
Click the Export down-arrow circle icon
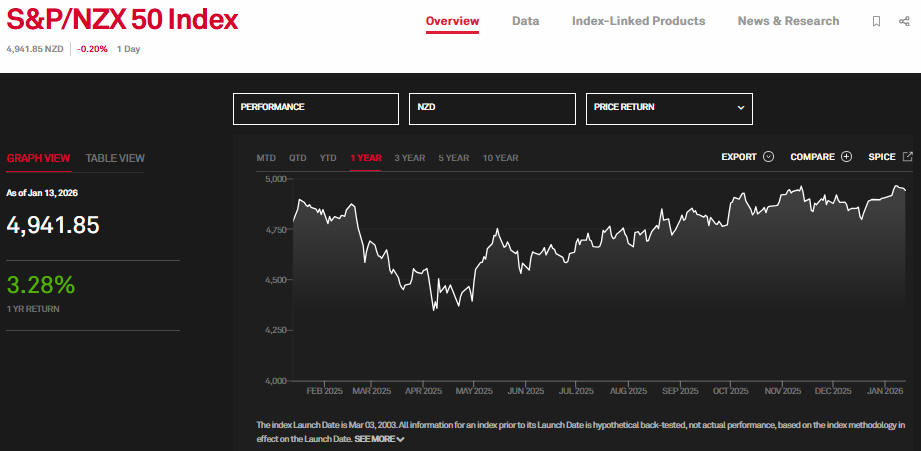coord(768,157)
